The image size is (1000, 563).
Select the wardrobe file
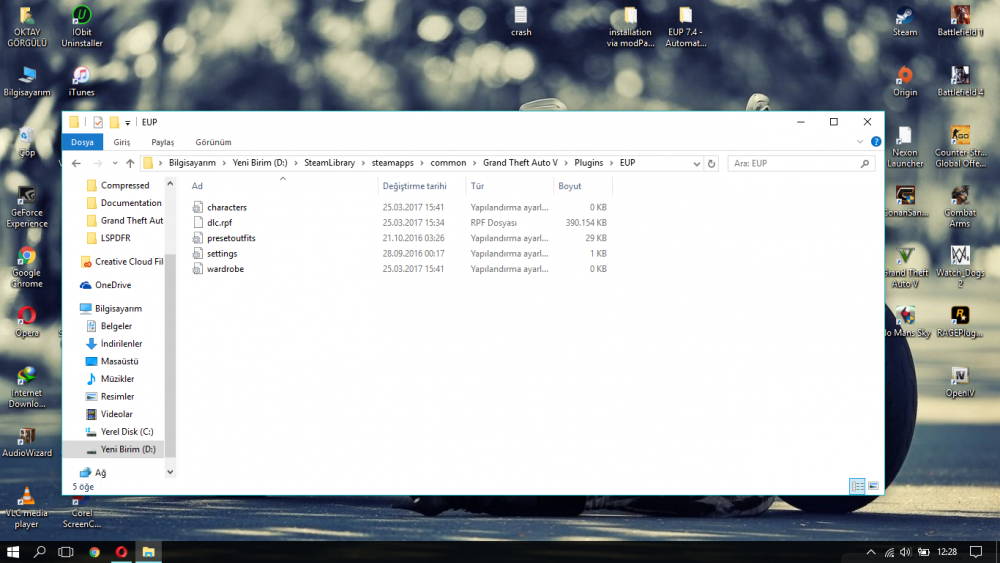click(225, 268)
